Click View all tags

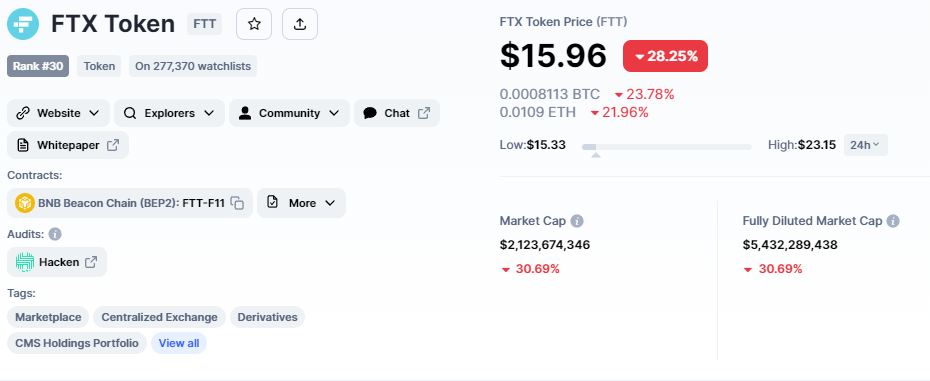click(179, 343)
